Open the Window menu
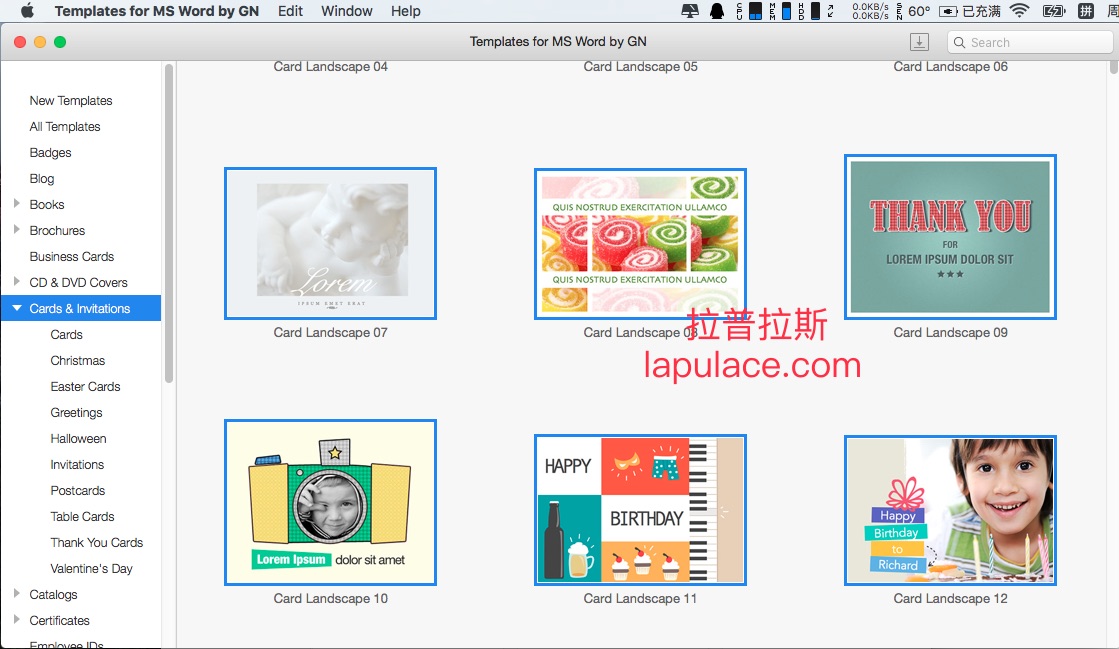This screenshot has width=1119, height=649. pos(347,11)
